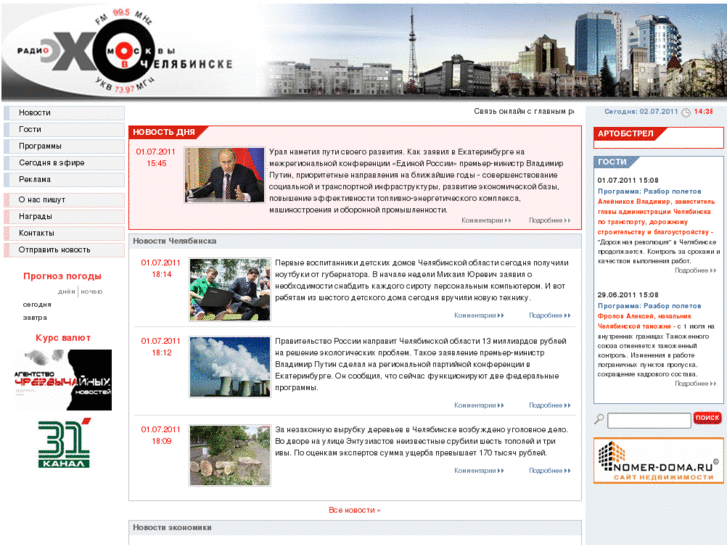Open Подробнее for the illegal tree cutting news
The height and width of the screenshot is (545, 727).
[x=549, y=471]
